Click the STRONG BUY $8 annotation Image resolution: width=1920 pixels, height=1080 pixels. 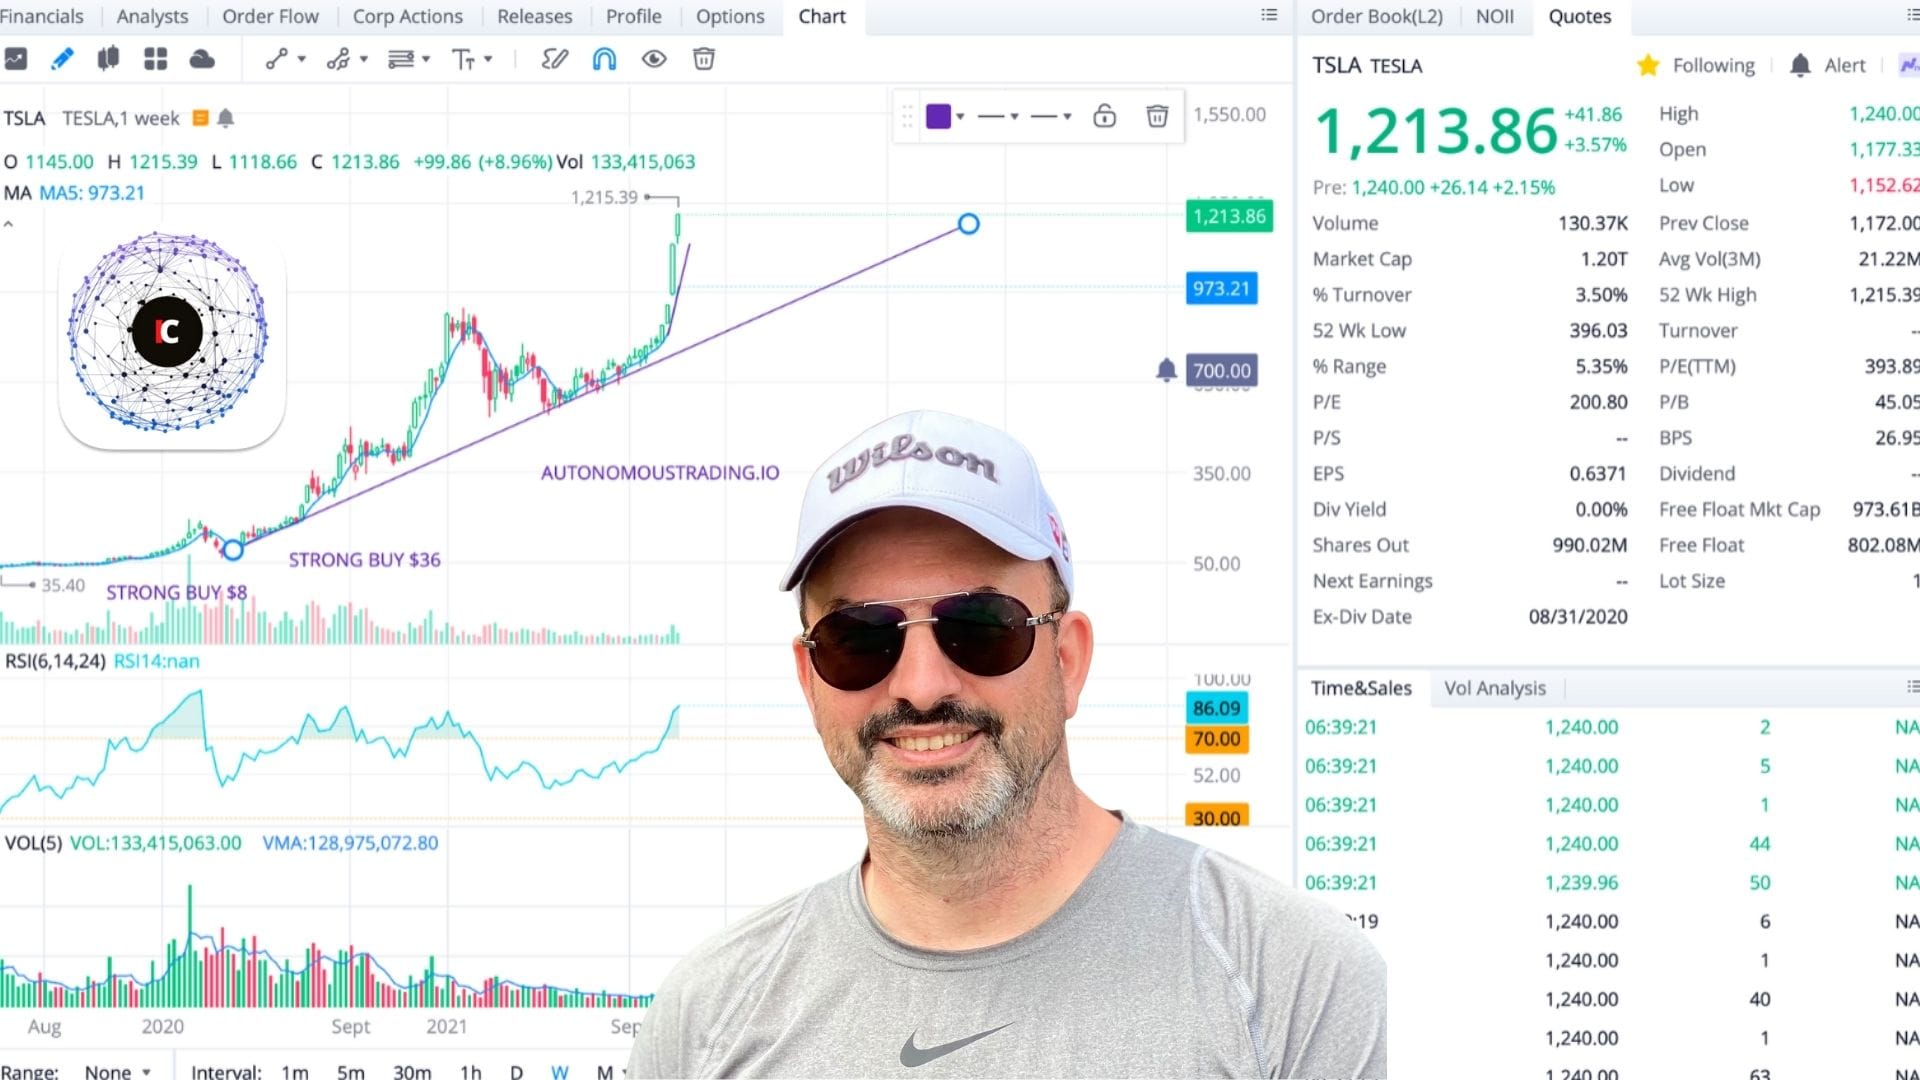pyautogui.click(x=176, y=592)
